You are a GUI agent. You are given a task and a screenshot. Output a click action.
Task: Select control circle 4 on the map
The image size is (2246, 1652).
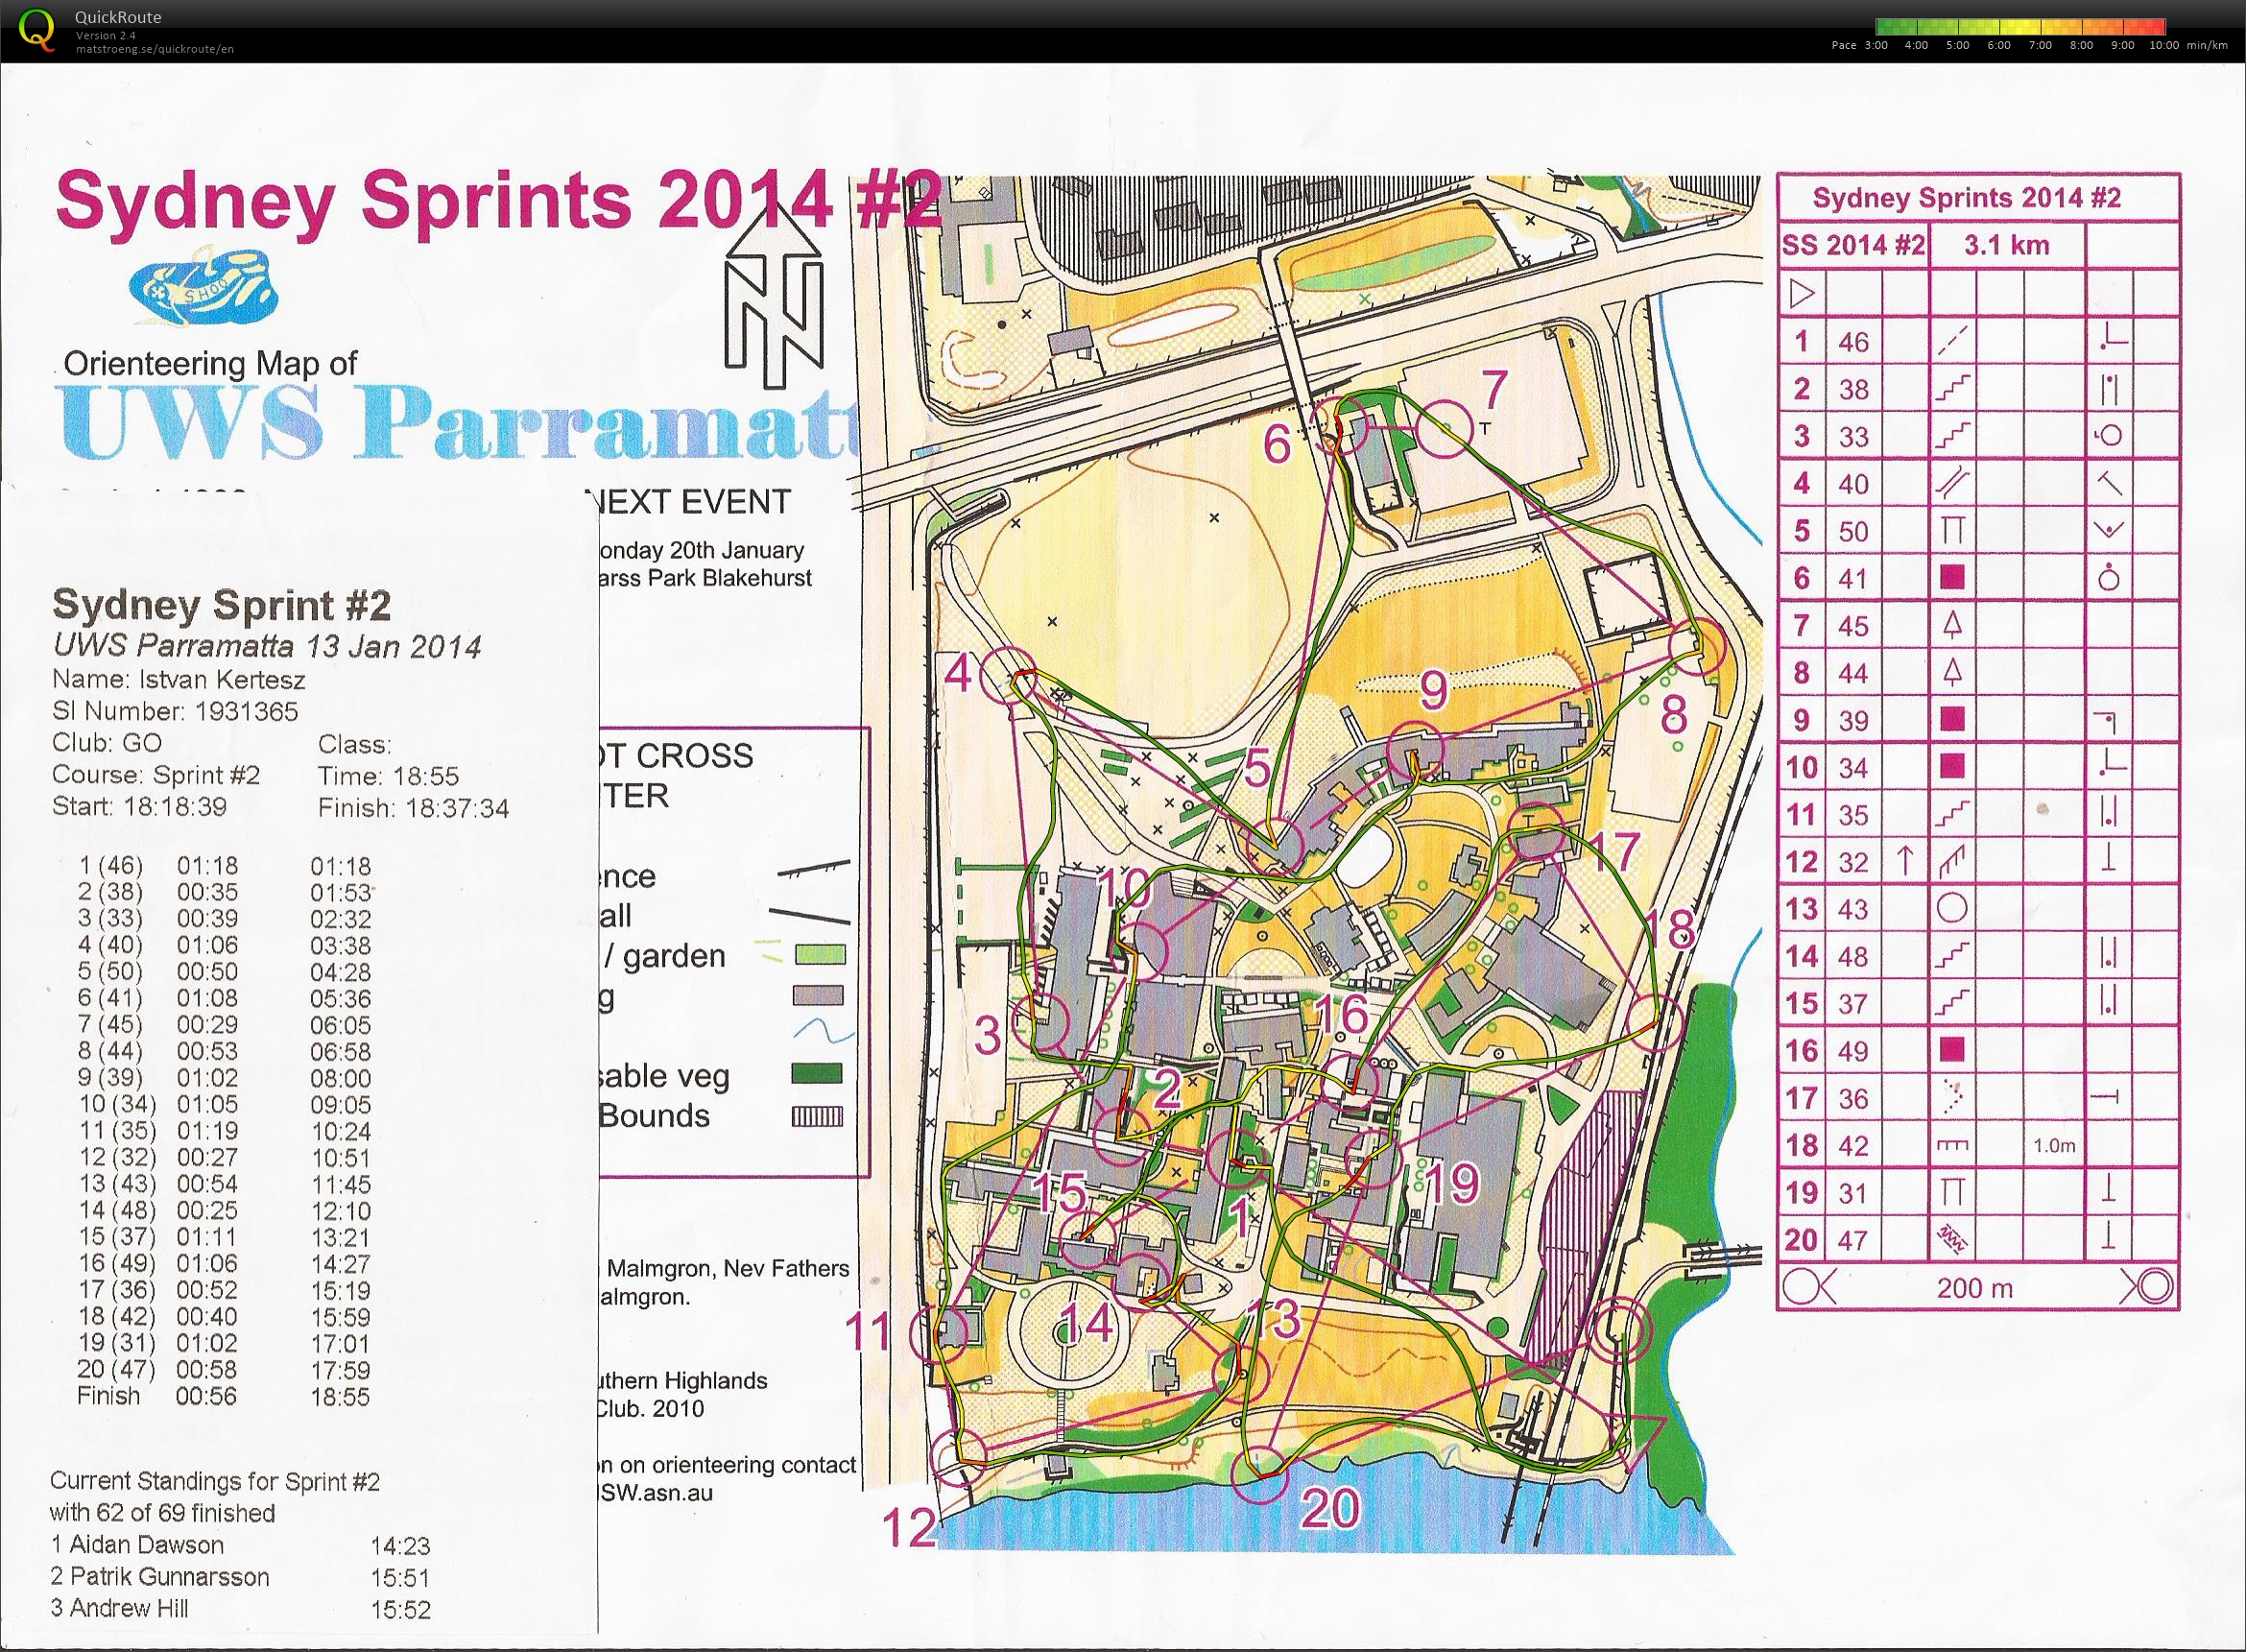tap(1007, 674)
